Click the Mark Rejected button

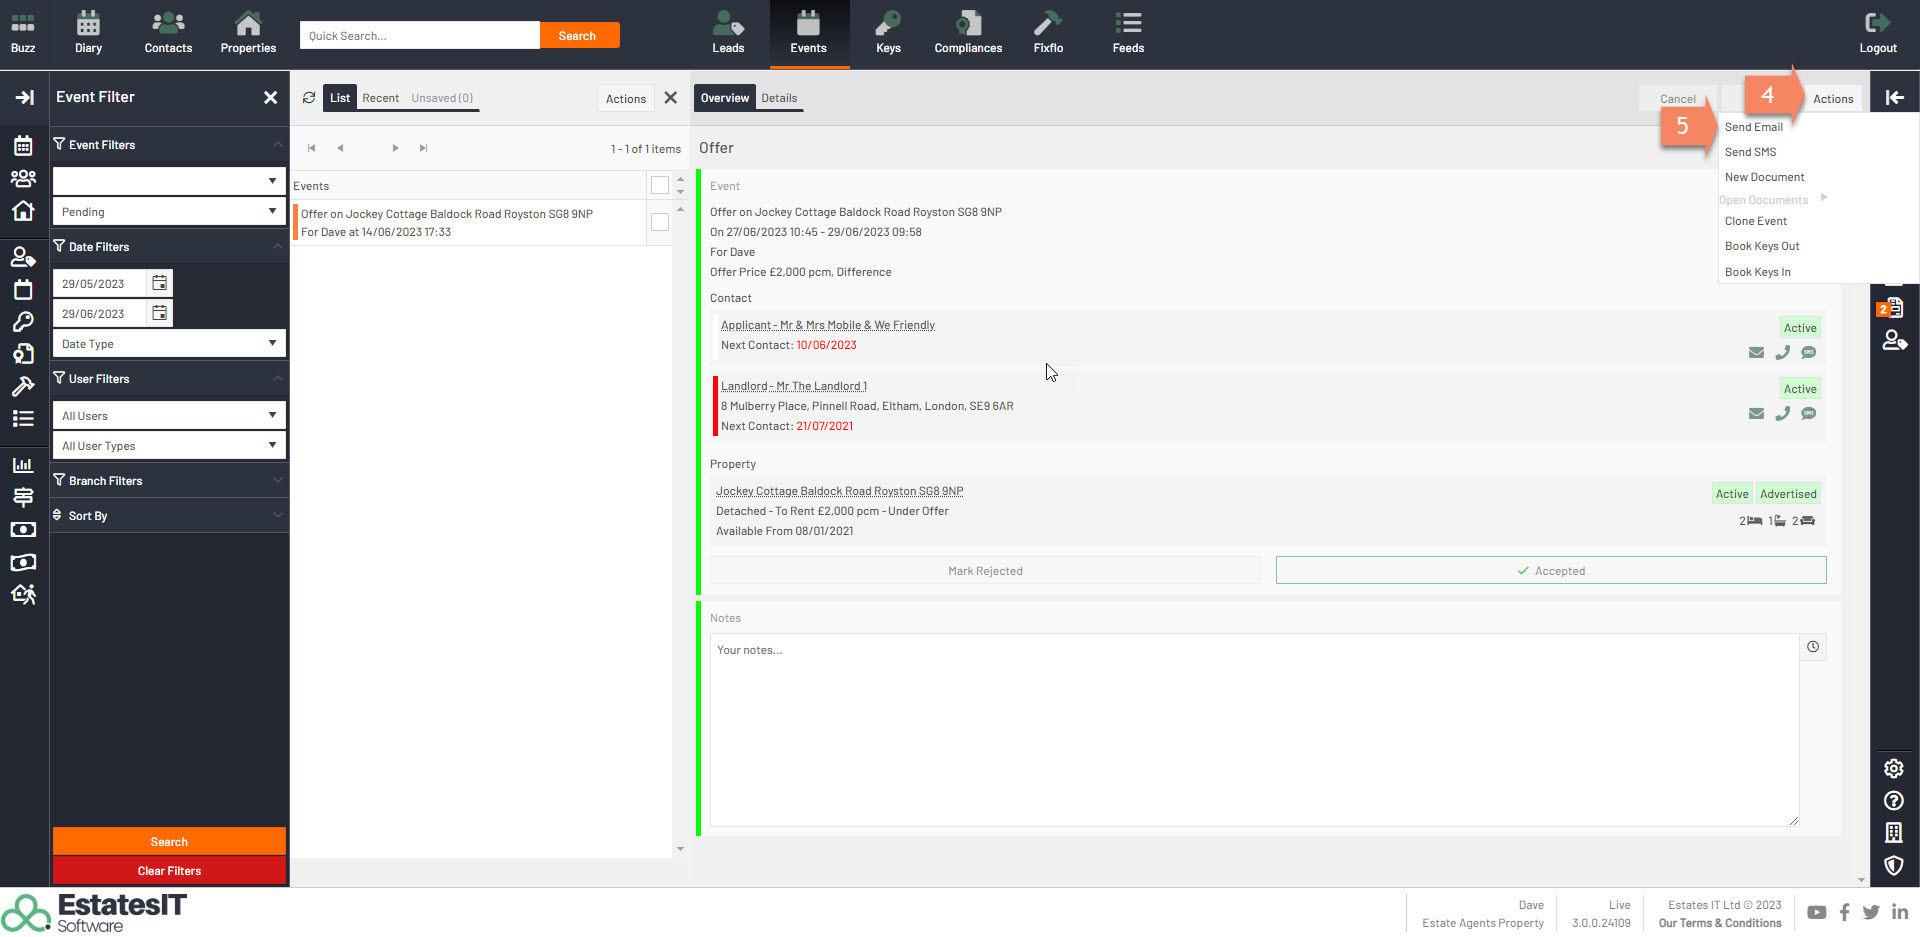tap(985, 571)
